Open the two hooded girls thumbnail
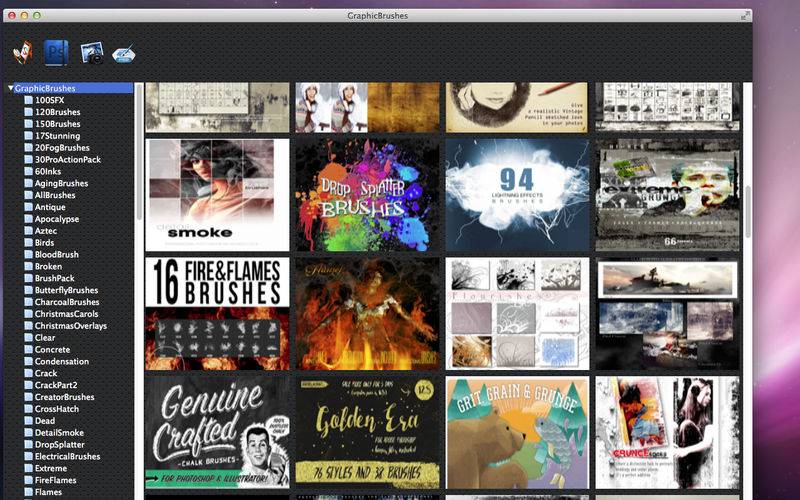The height and width of the screenshot is (500, 800). (x=367, y=108)
